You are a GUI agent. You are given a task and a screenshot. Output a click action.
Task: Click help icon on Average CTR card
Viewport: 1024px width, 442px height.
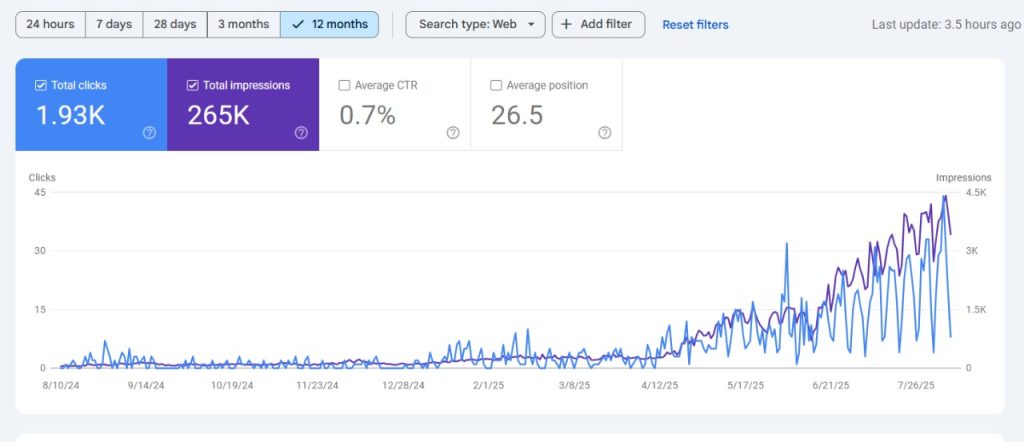coord(452,133)
